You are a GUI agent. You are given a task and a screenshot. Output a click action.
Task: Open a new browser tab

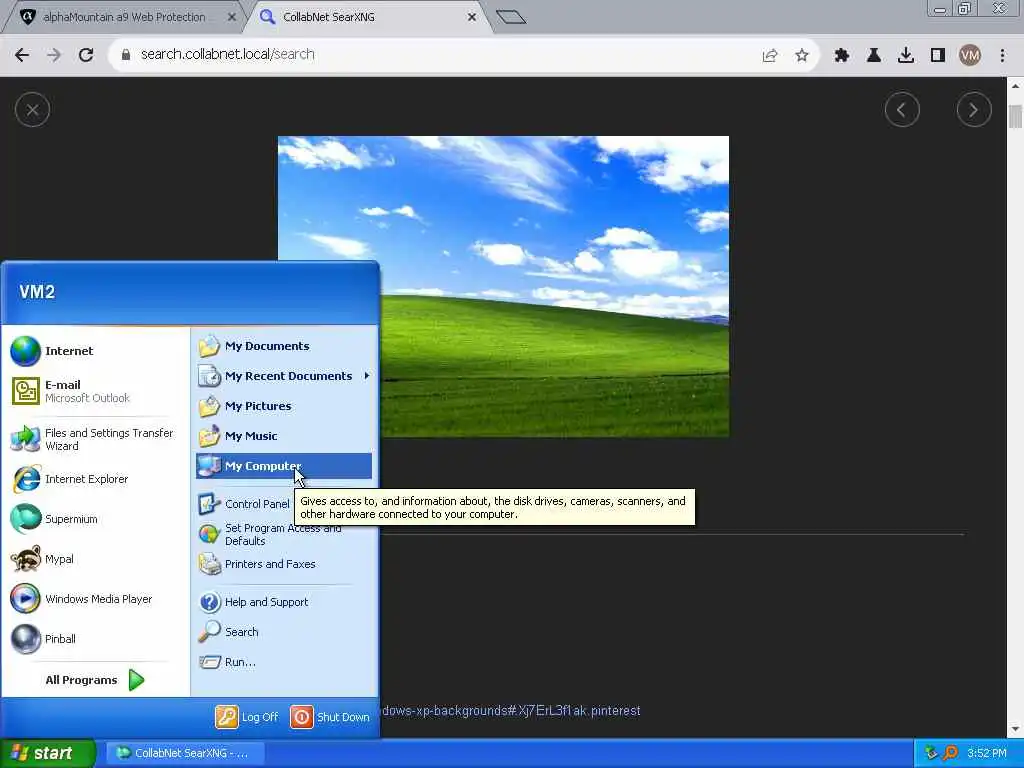[x=511, y=17]
